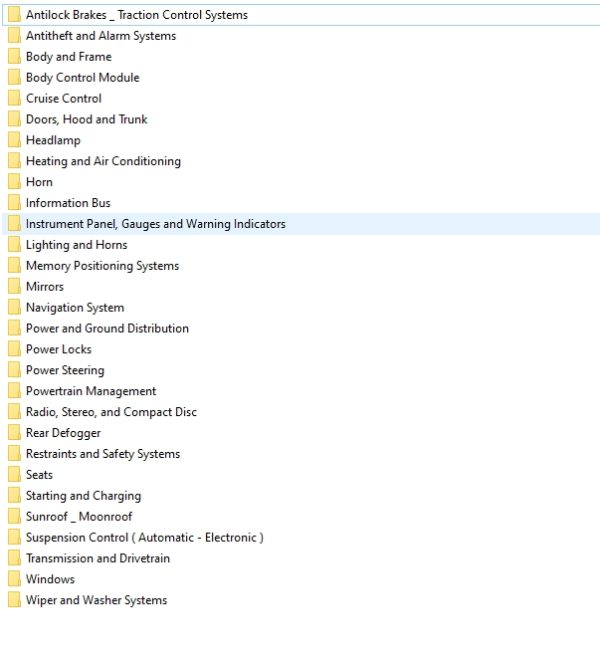Select 'Suspension Control ( Automatic - Electronic )' name
The width and height of the screenshot is (600, 663).
[x=145, y=537]
